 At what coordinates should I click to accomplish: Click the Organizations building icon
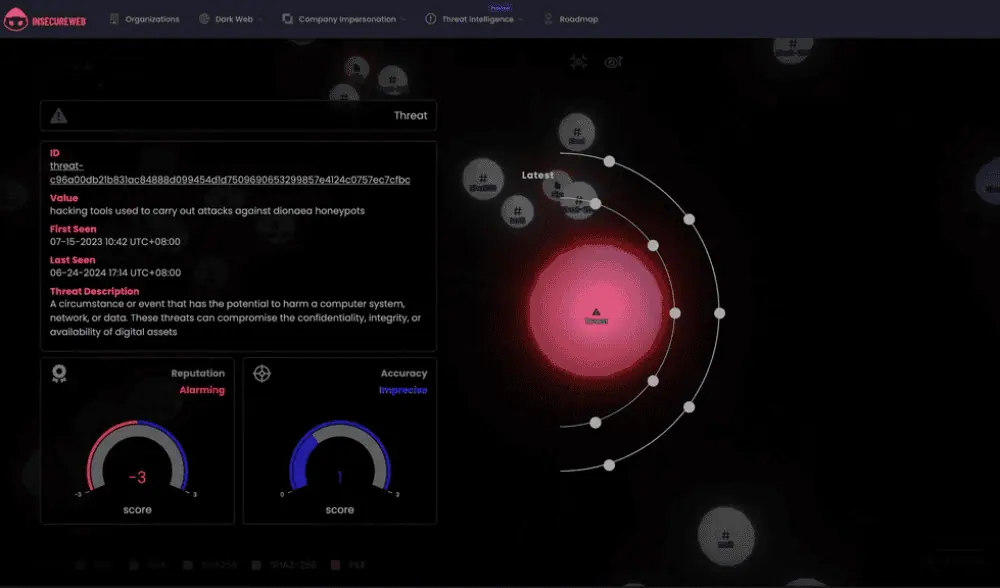113,19
